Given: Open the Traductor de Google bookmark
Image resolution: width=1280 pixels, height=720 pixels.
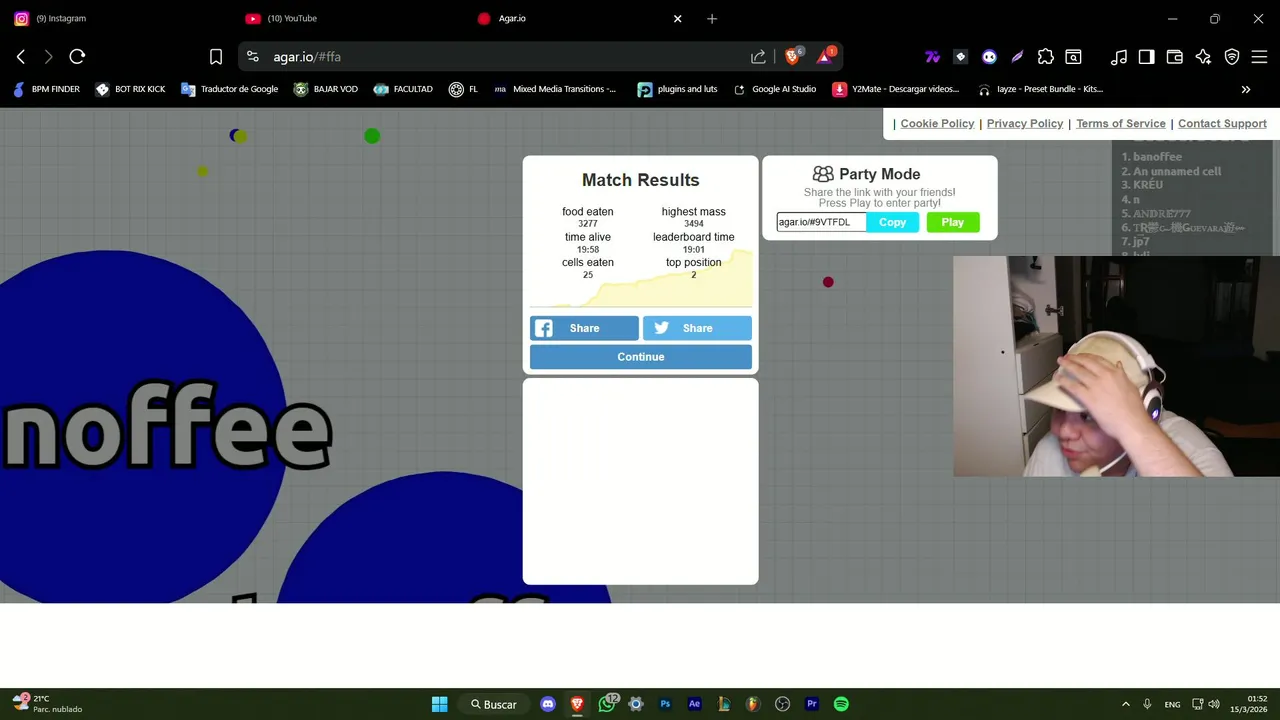Looking at the screenshot, I should (x=229, y=89).
